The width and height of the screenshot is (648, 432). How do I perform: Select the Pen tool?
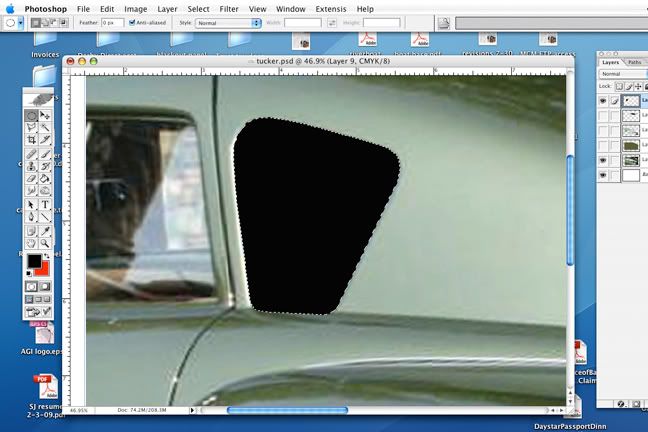click(31, 217)
